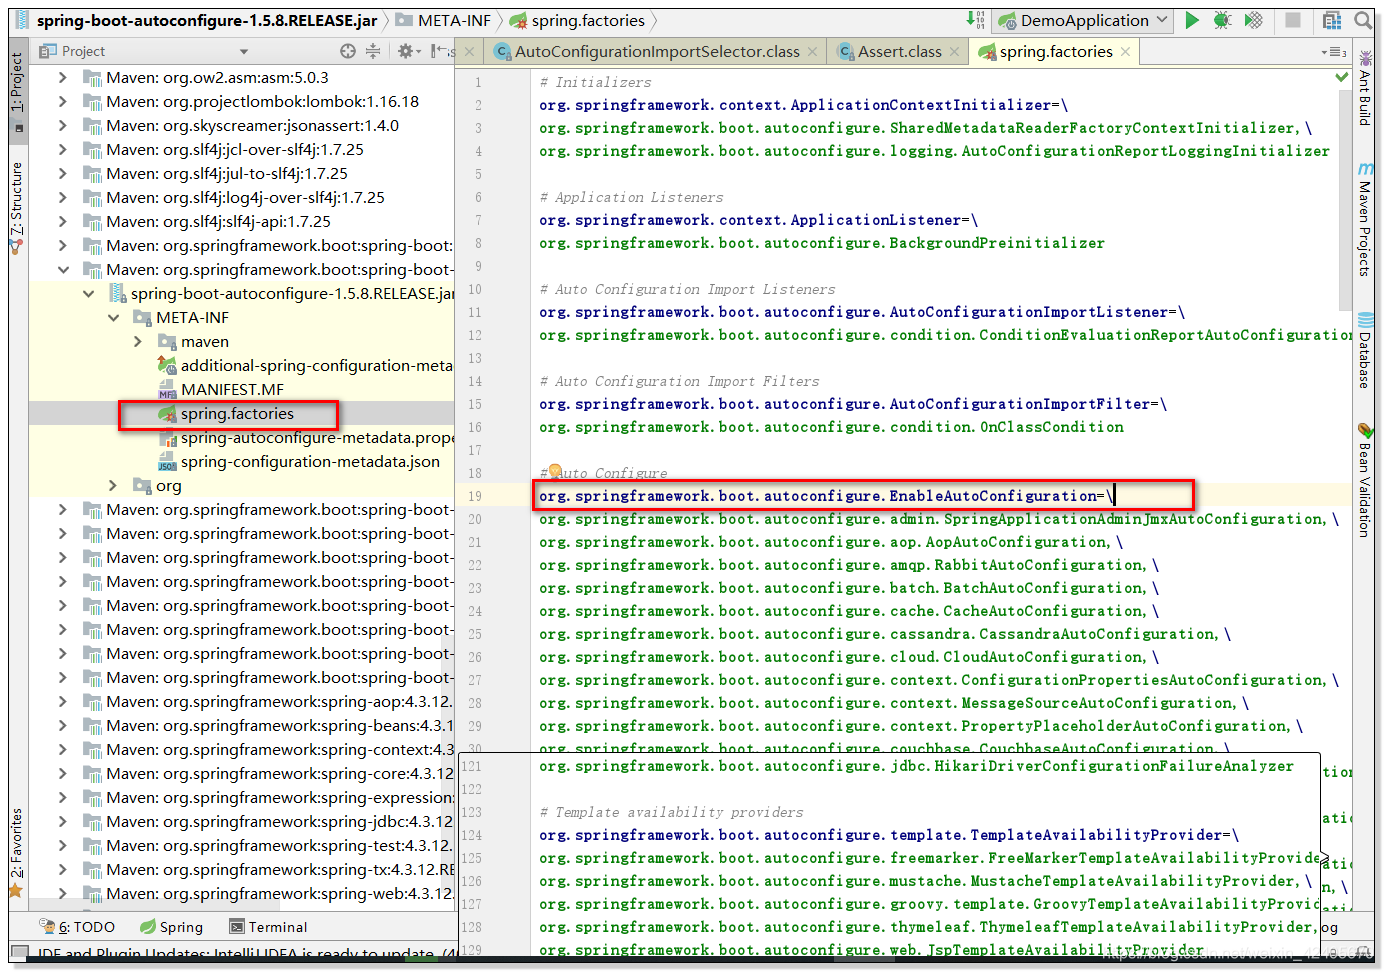Viewport: 1384px width, 972px height.
Task: Collapse the META-INF folder node
Action: click(x=114, y=317)
